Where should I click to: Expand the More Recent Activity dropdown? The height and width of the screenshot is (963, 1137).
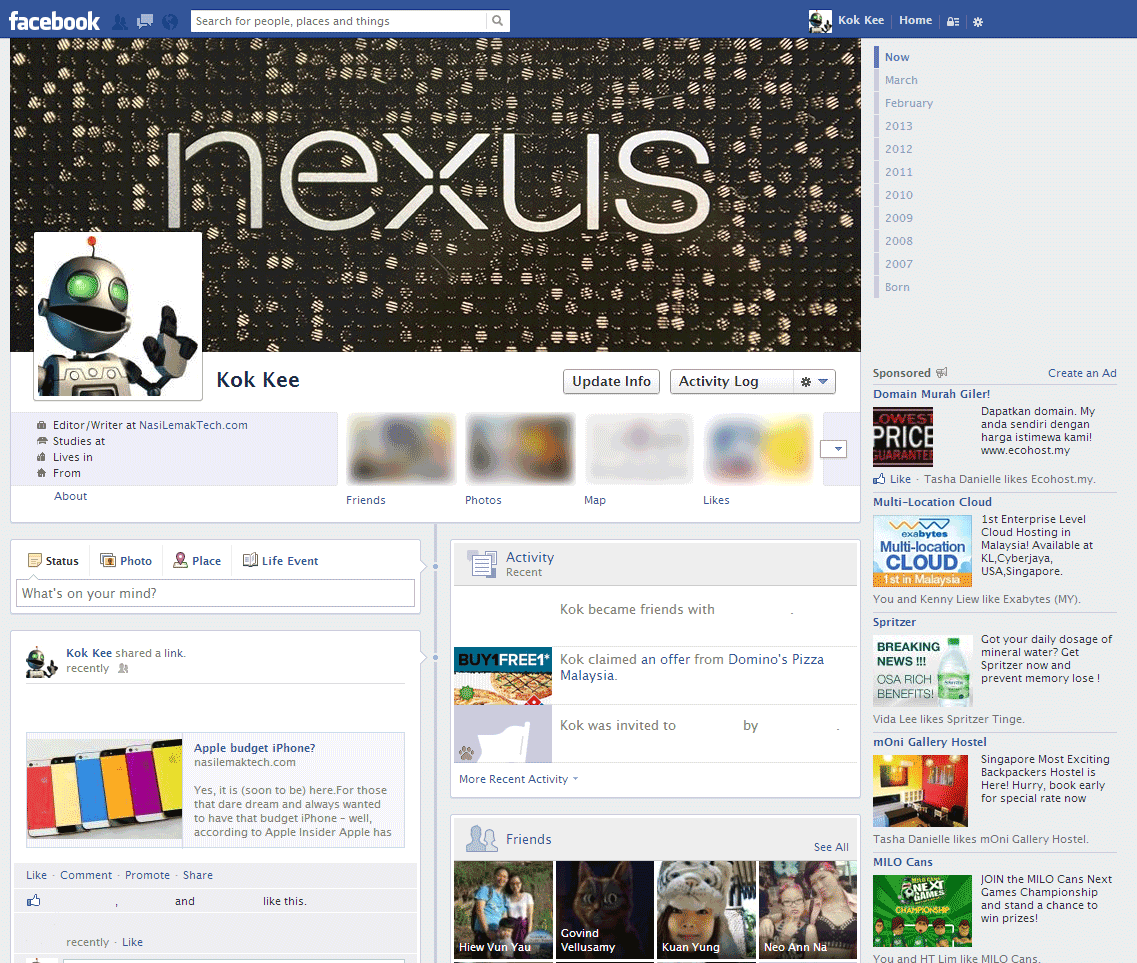pos(517,778)
